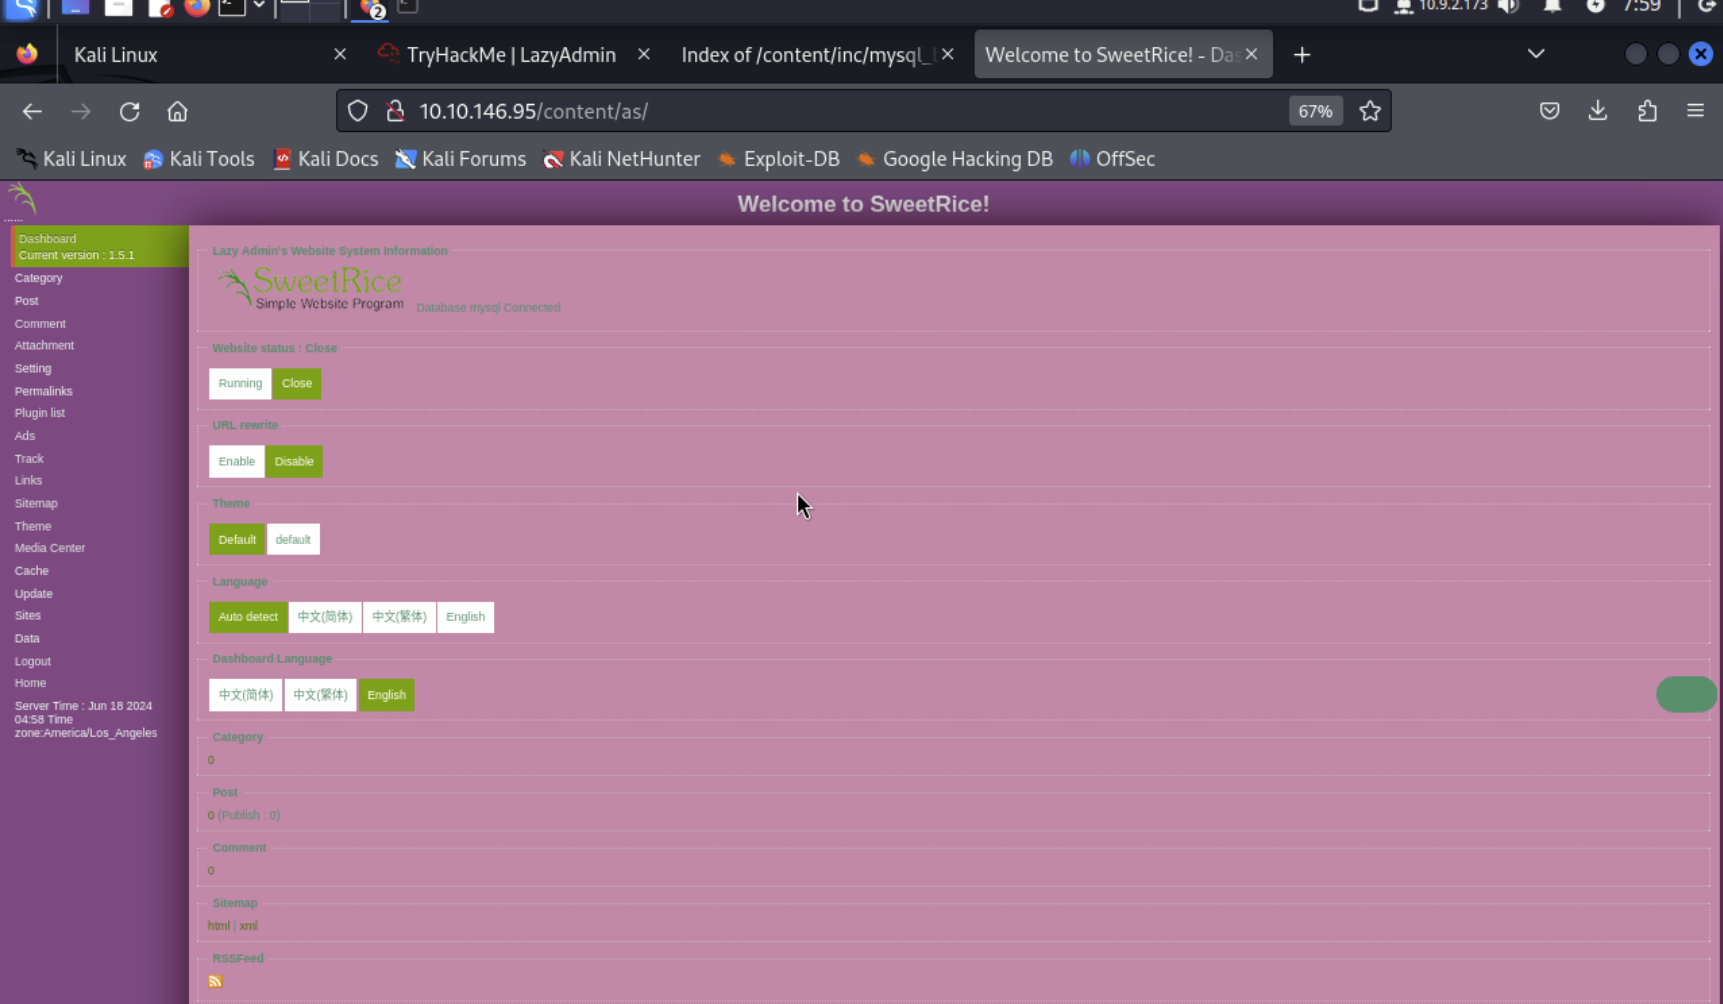Open Attachment in the sidebar
1723x1004 pixels.
tap(44, 346)
